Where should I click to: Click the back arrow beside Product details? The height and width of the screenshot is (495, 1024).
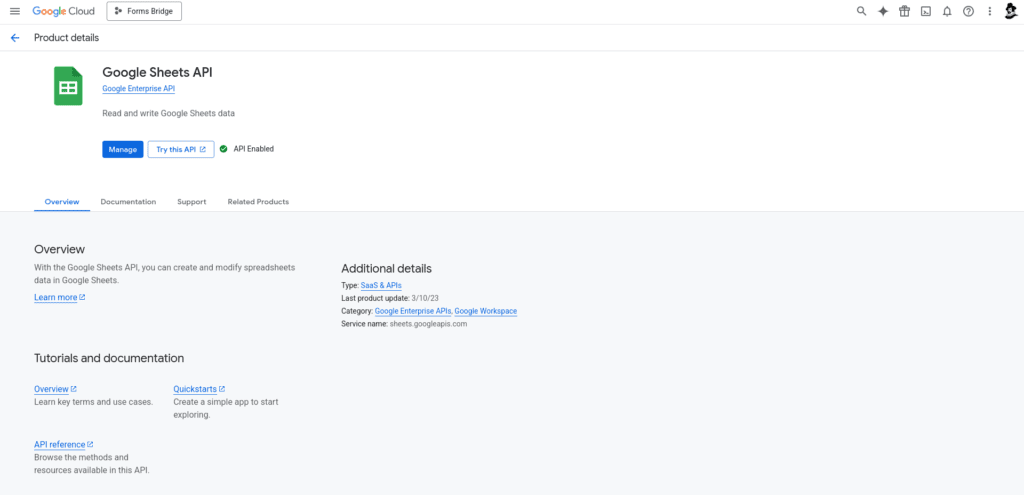point(15,38)
